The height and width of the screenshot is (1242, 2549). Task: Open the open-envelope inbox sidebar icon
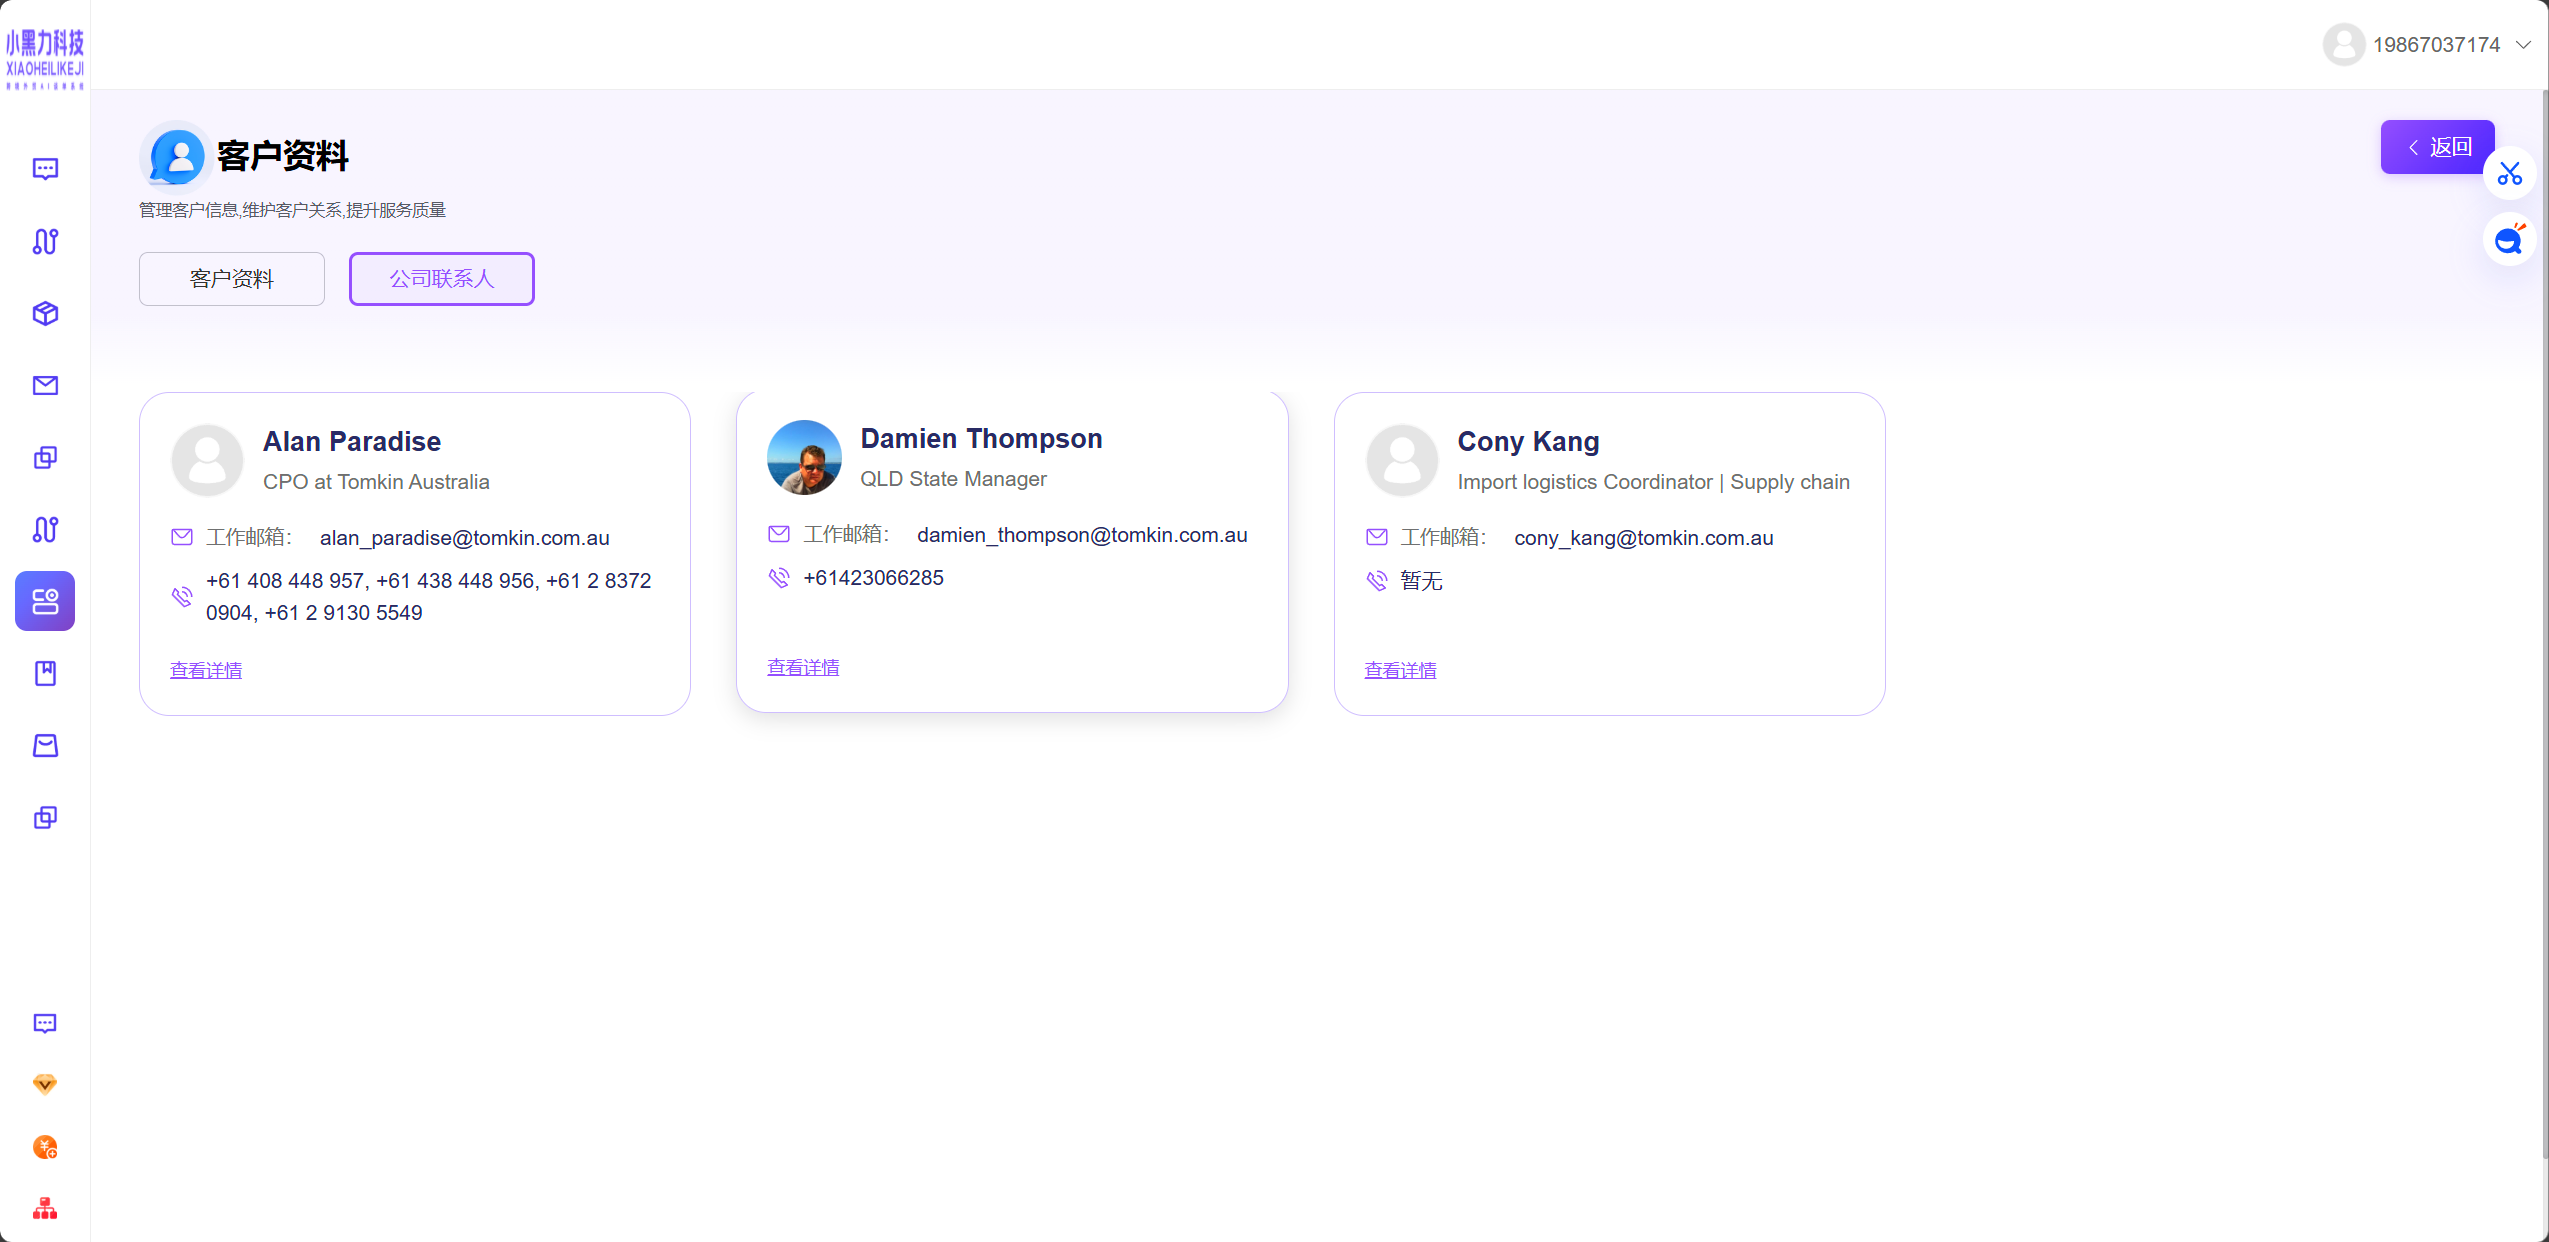(45, 745)
